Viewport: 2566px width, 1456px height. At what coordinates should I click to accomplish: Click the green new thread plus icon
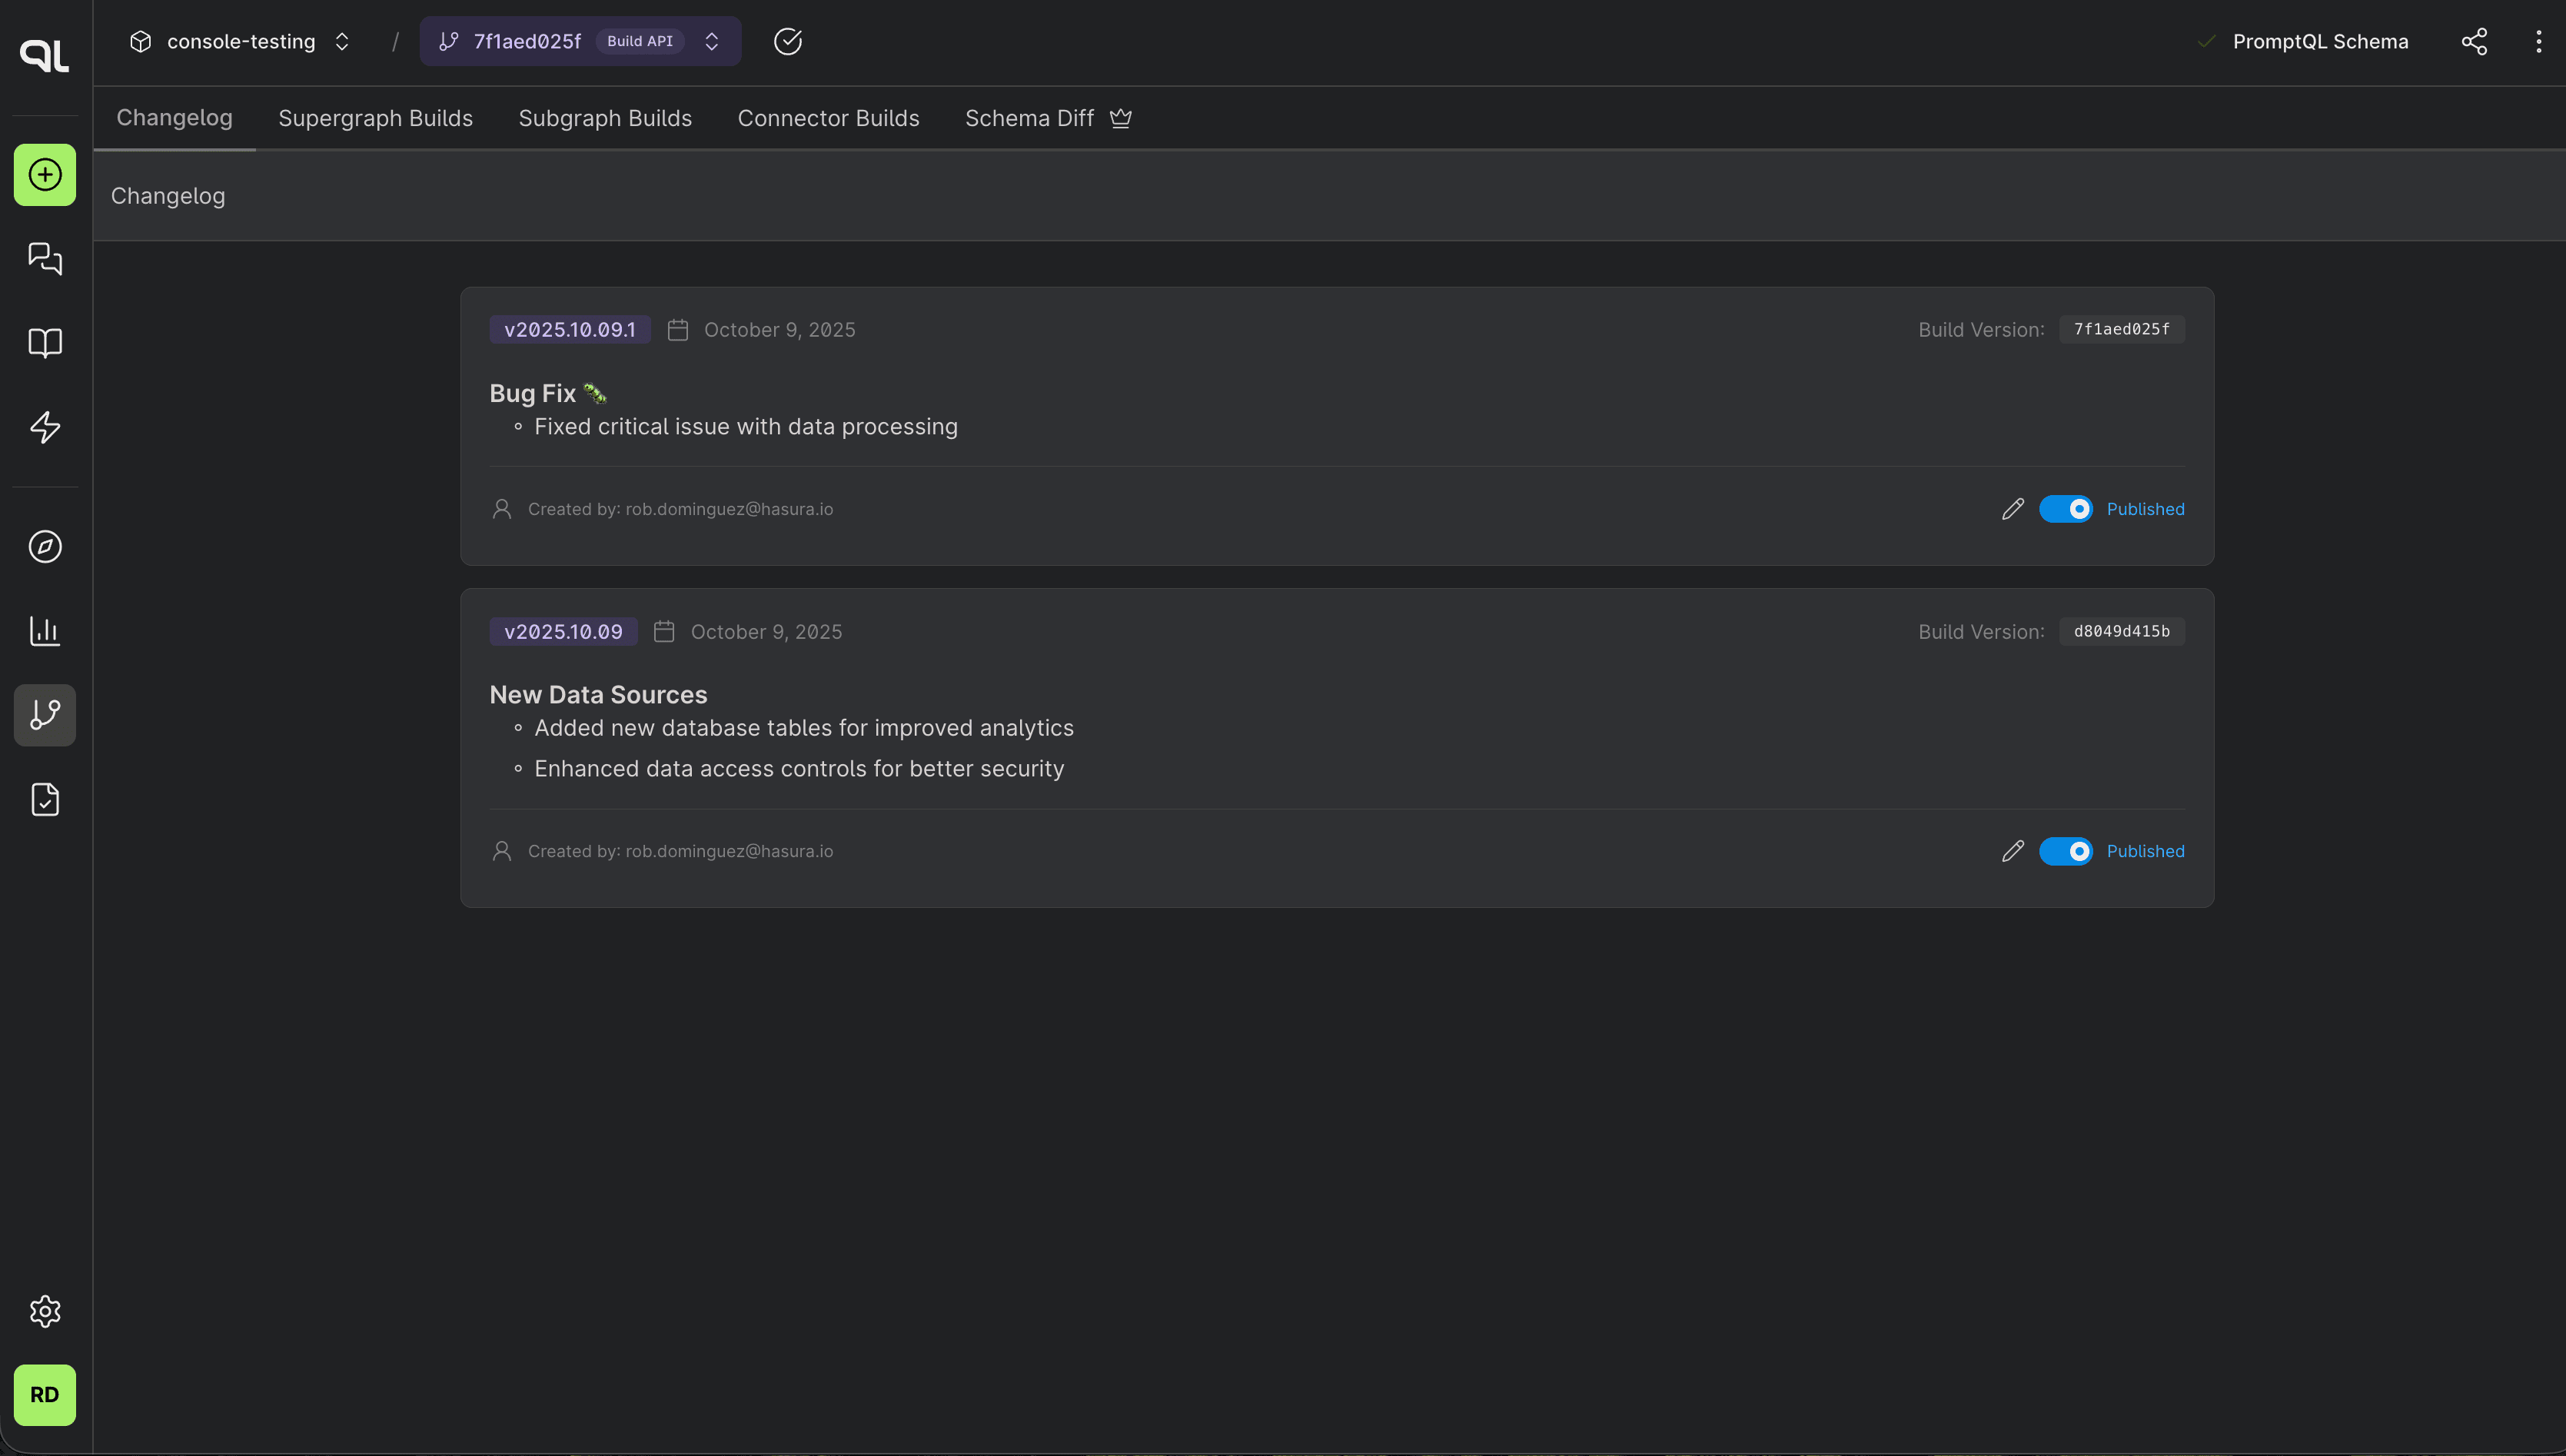(x=45, y=175)
